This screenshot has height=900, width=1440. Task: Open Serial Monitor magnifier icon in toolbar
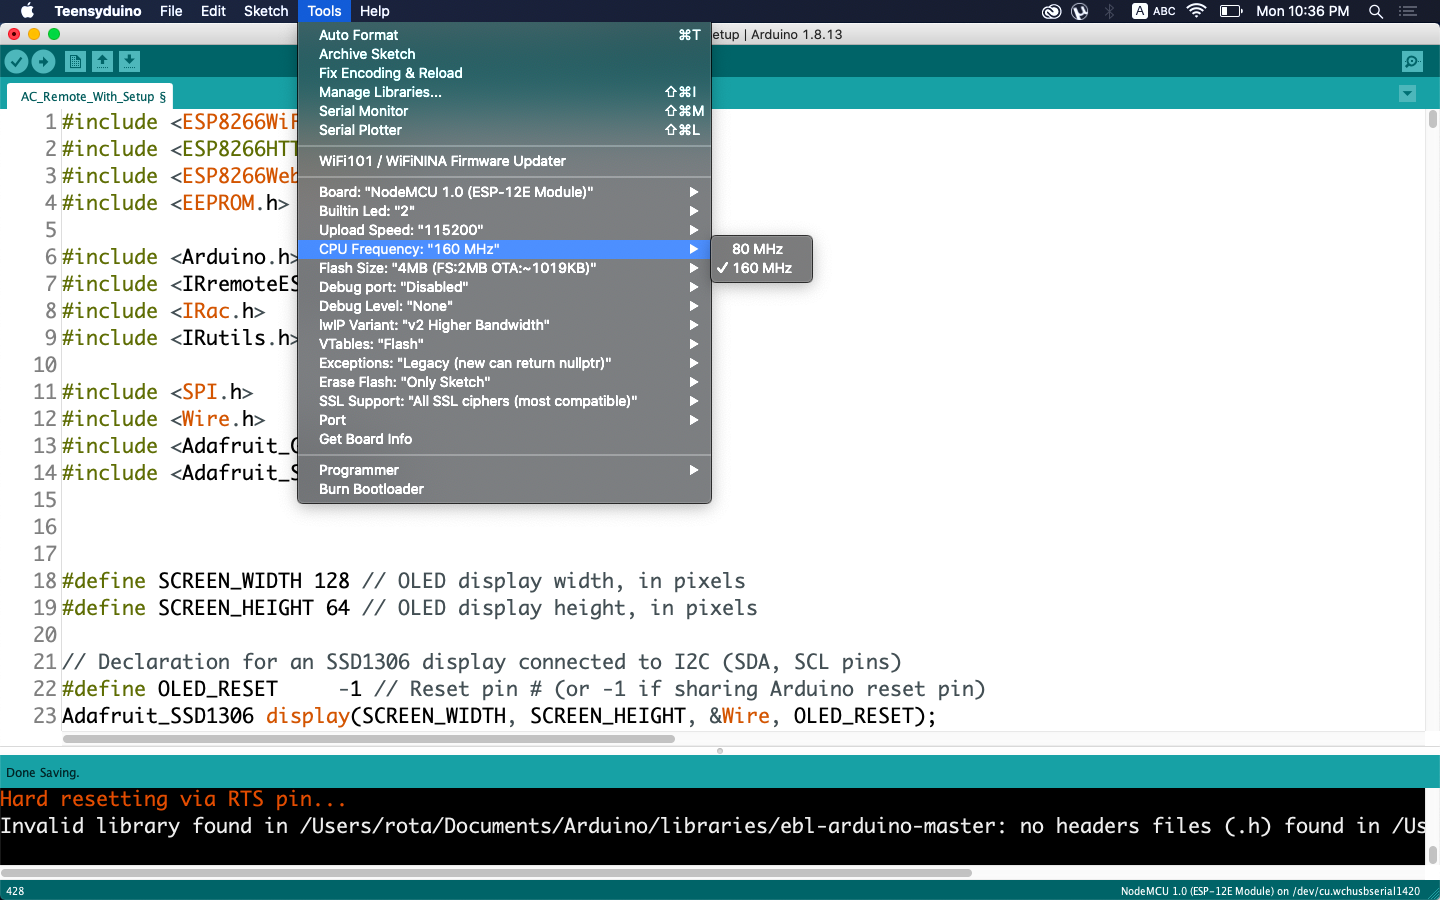1412,62
